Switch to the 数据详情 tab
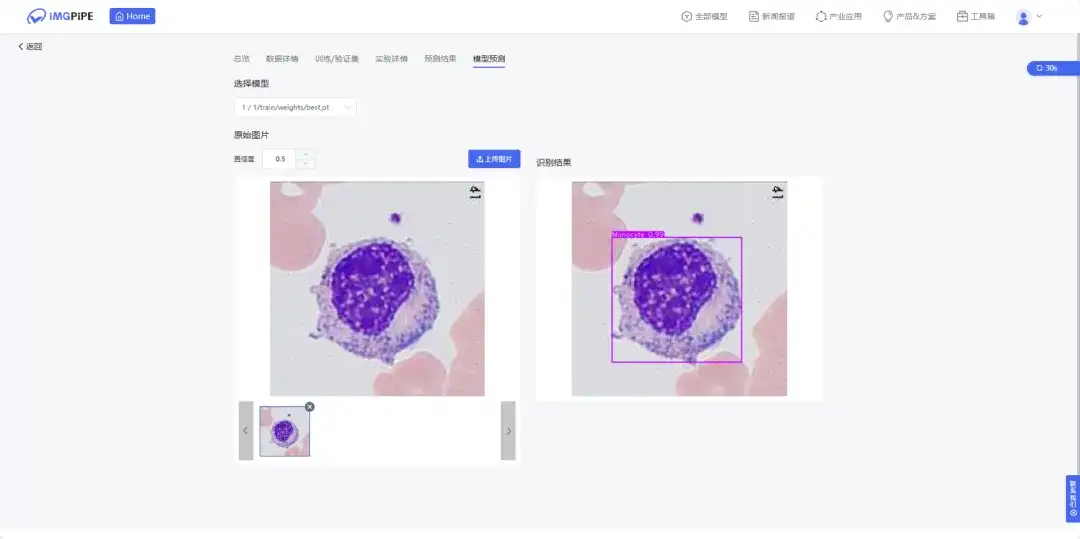 tap(282, 59)
